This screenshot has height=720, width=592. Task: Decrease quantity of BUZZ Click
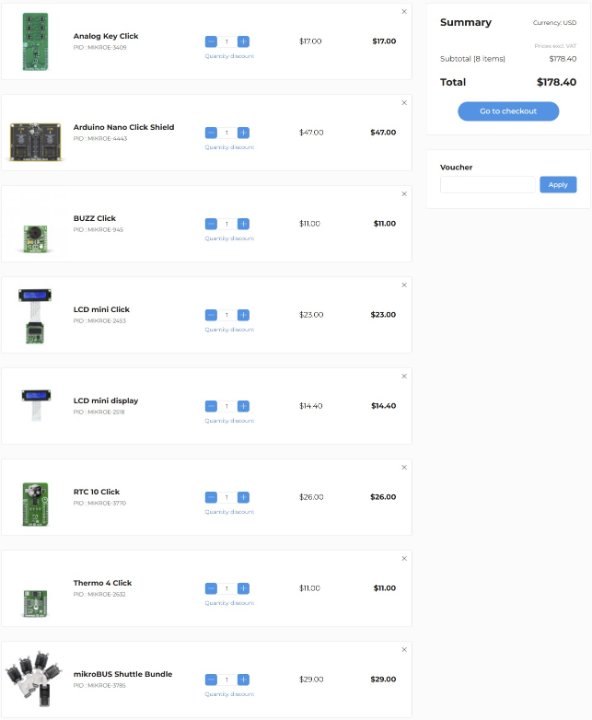tap(211, 224)
